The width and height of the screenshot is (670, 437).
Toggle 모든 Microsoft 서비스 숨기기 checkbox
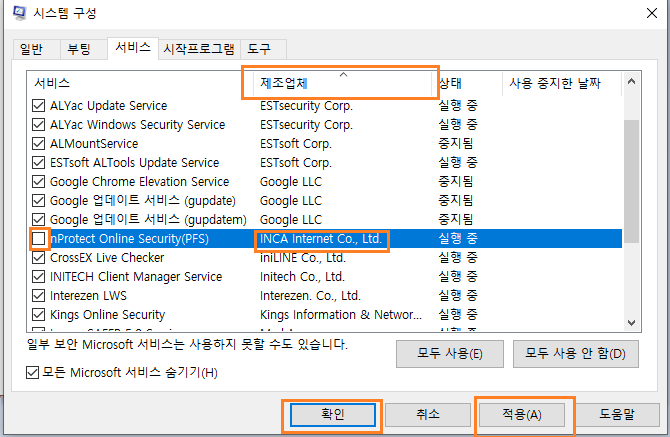click(32, 372)
